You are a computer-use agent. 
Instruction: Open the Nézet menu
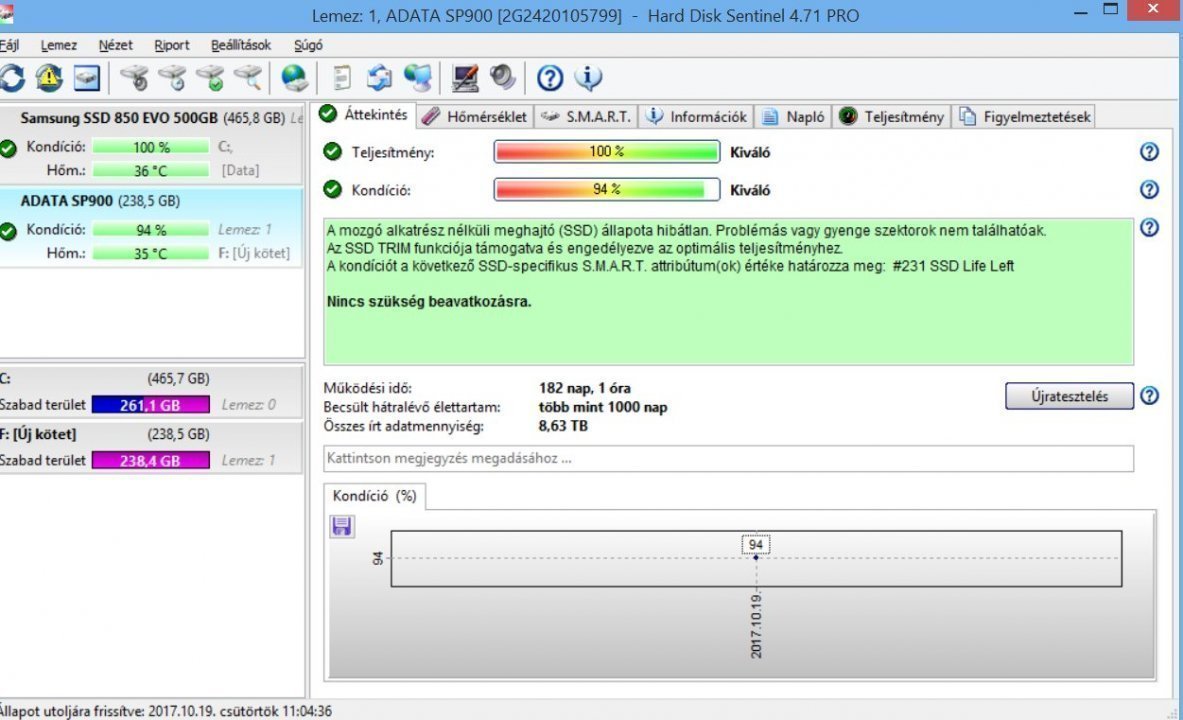pos(115,45)
